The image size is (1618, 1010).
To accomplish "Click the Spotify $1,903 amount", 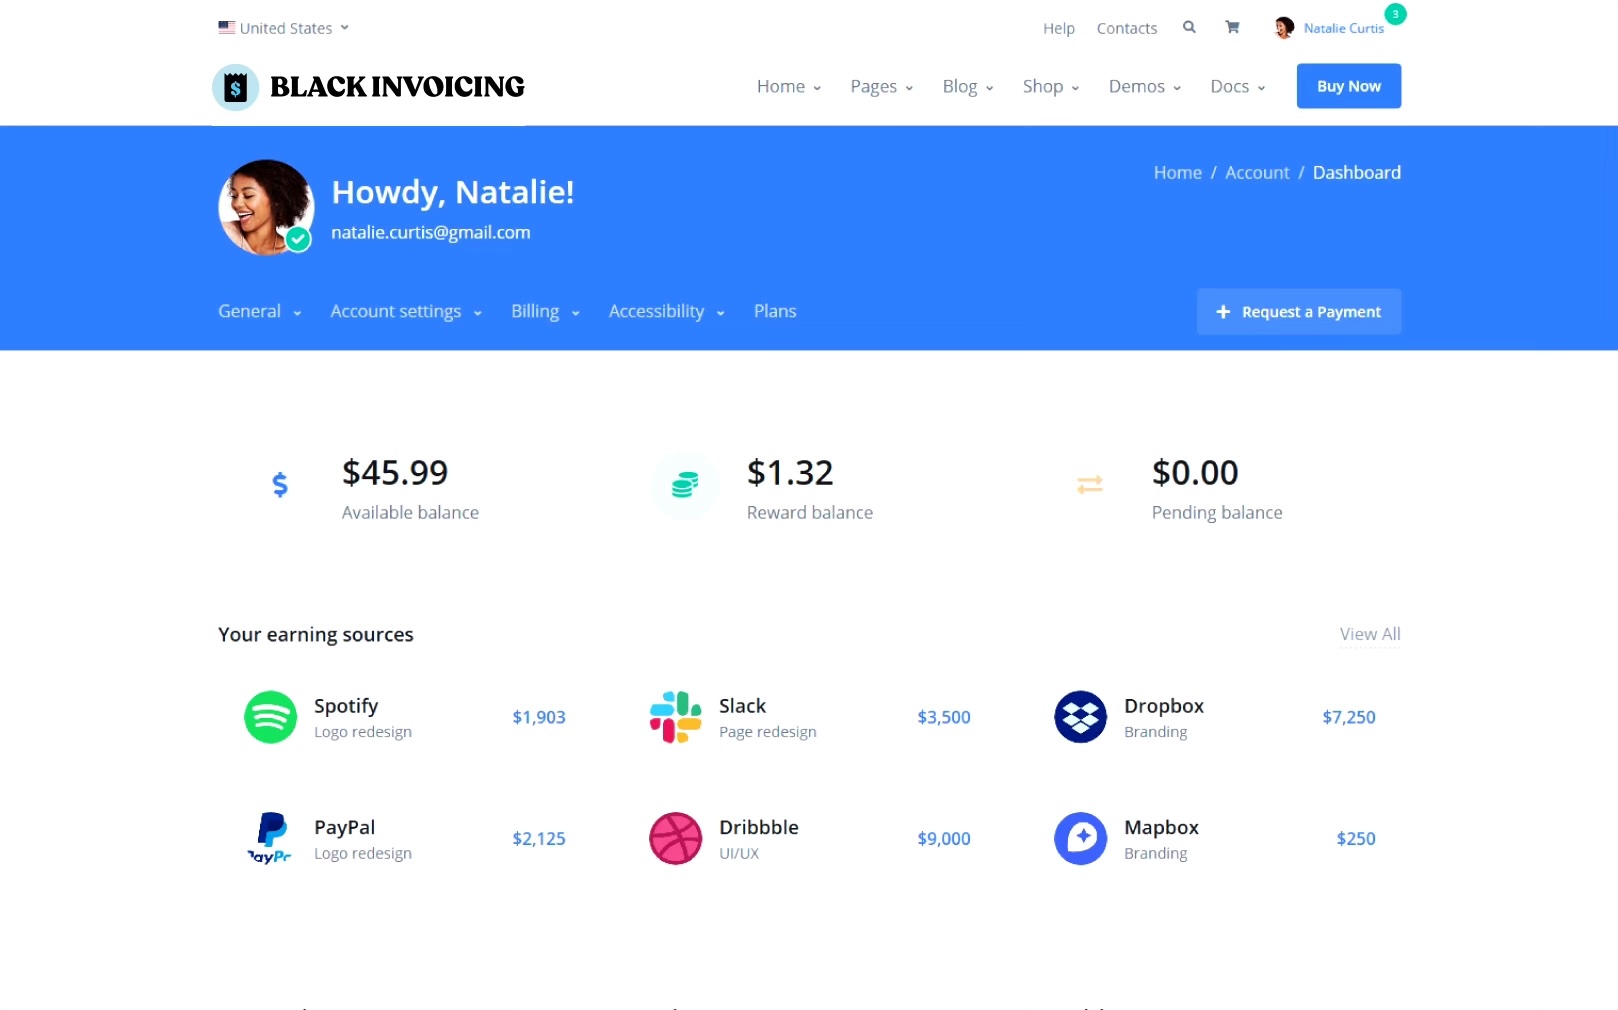I will pyautogui.click(x=539, y=717).
